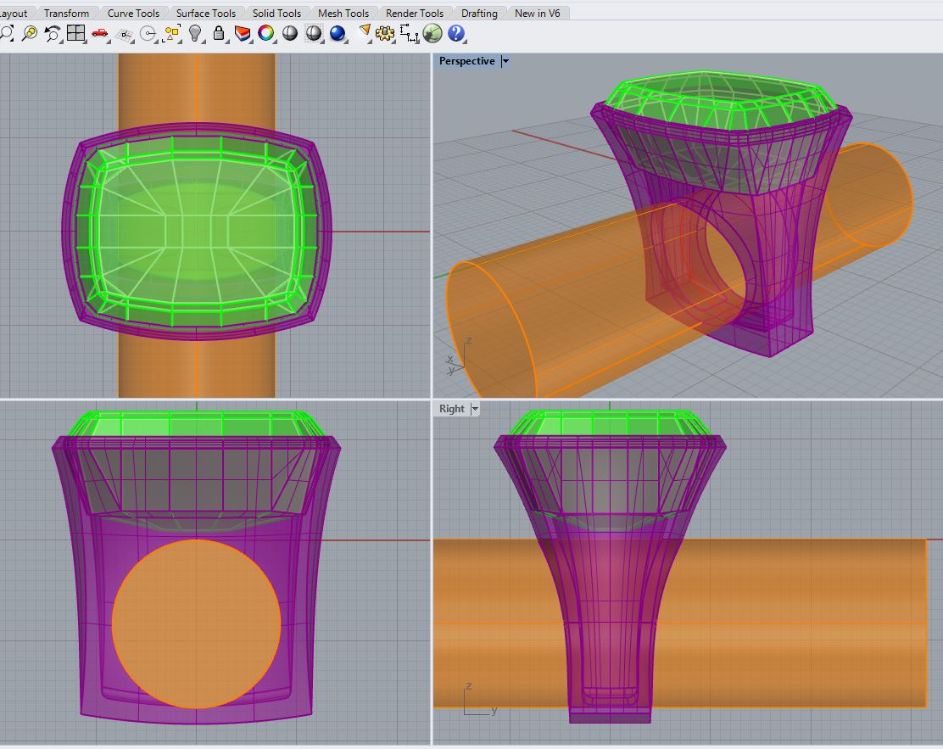Switch to the Surface Tools tab
943x749 pixels.
[x=206, y=13]
